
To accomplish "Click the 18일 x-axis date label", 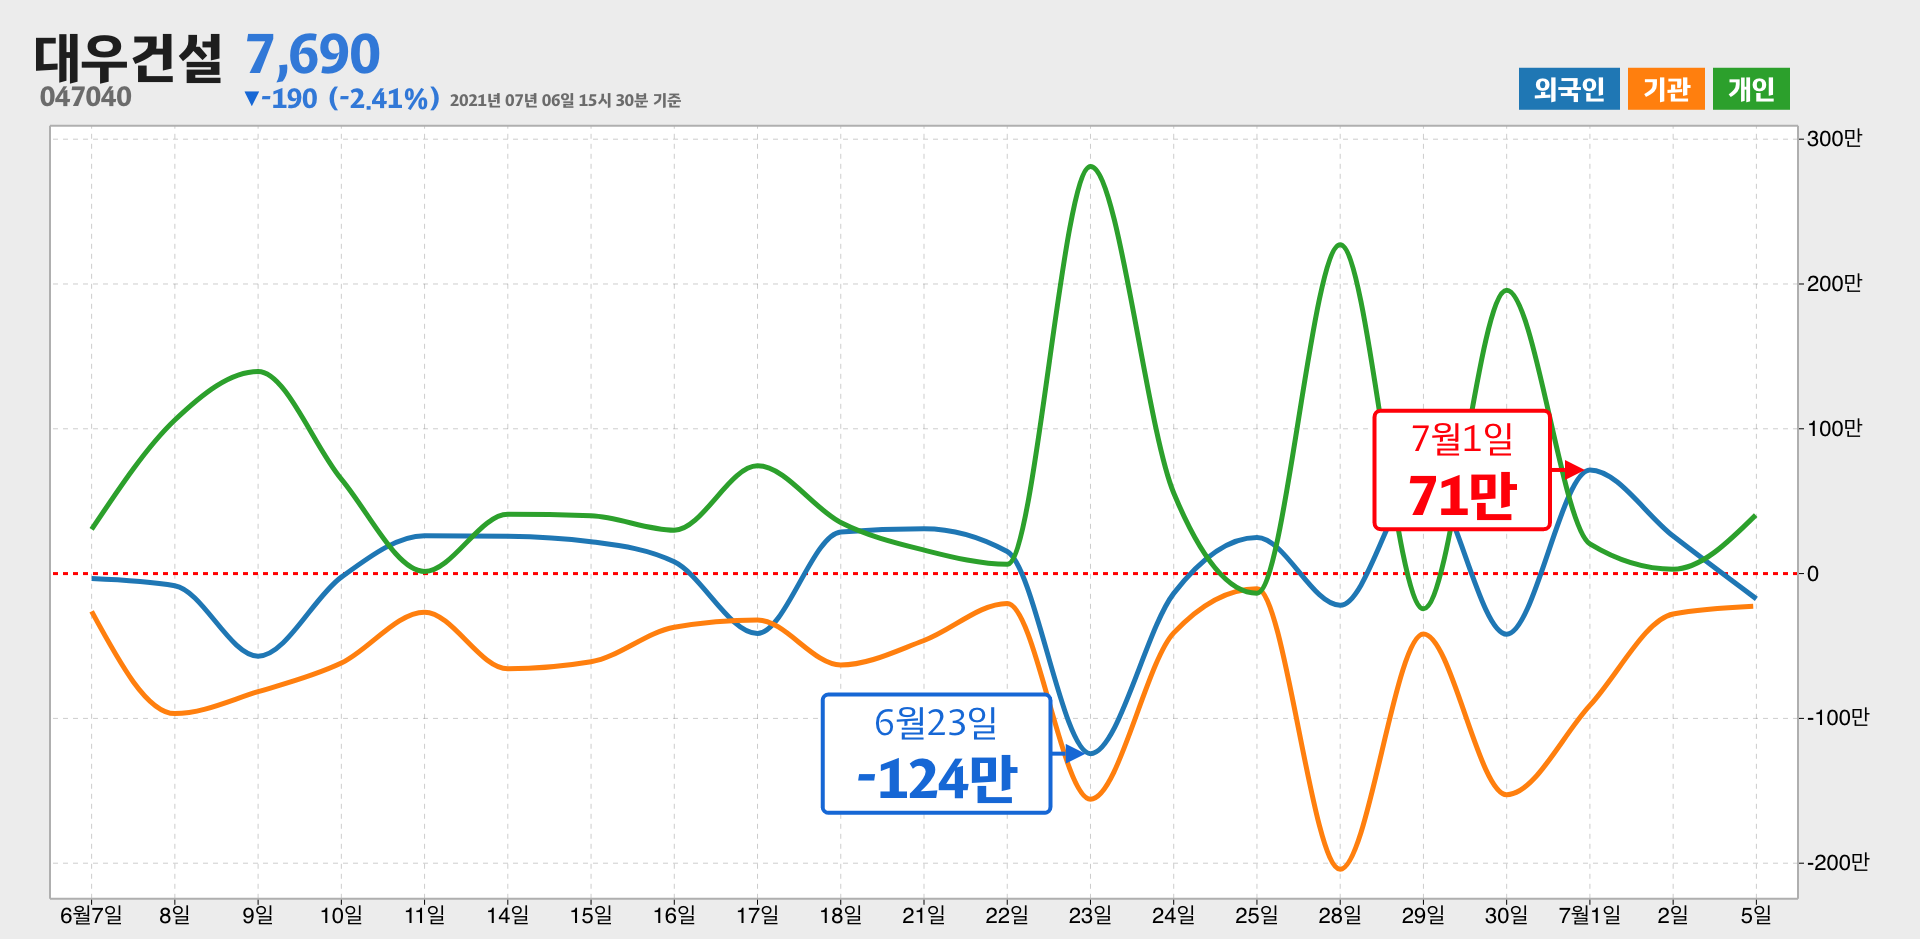I will click(840, 915).
